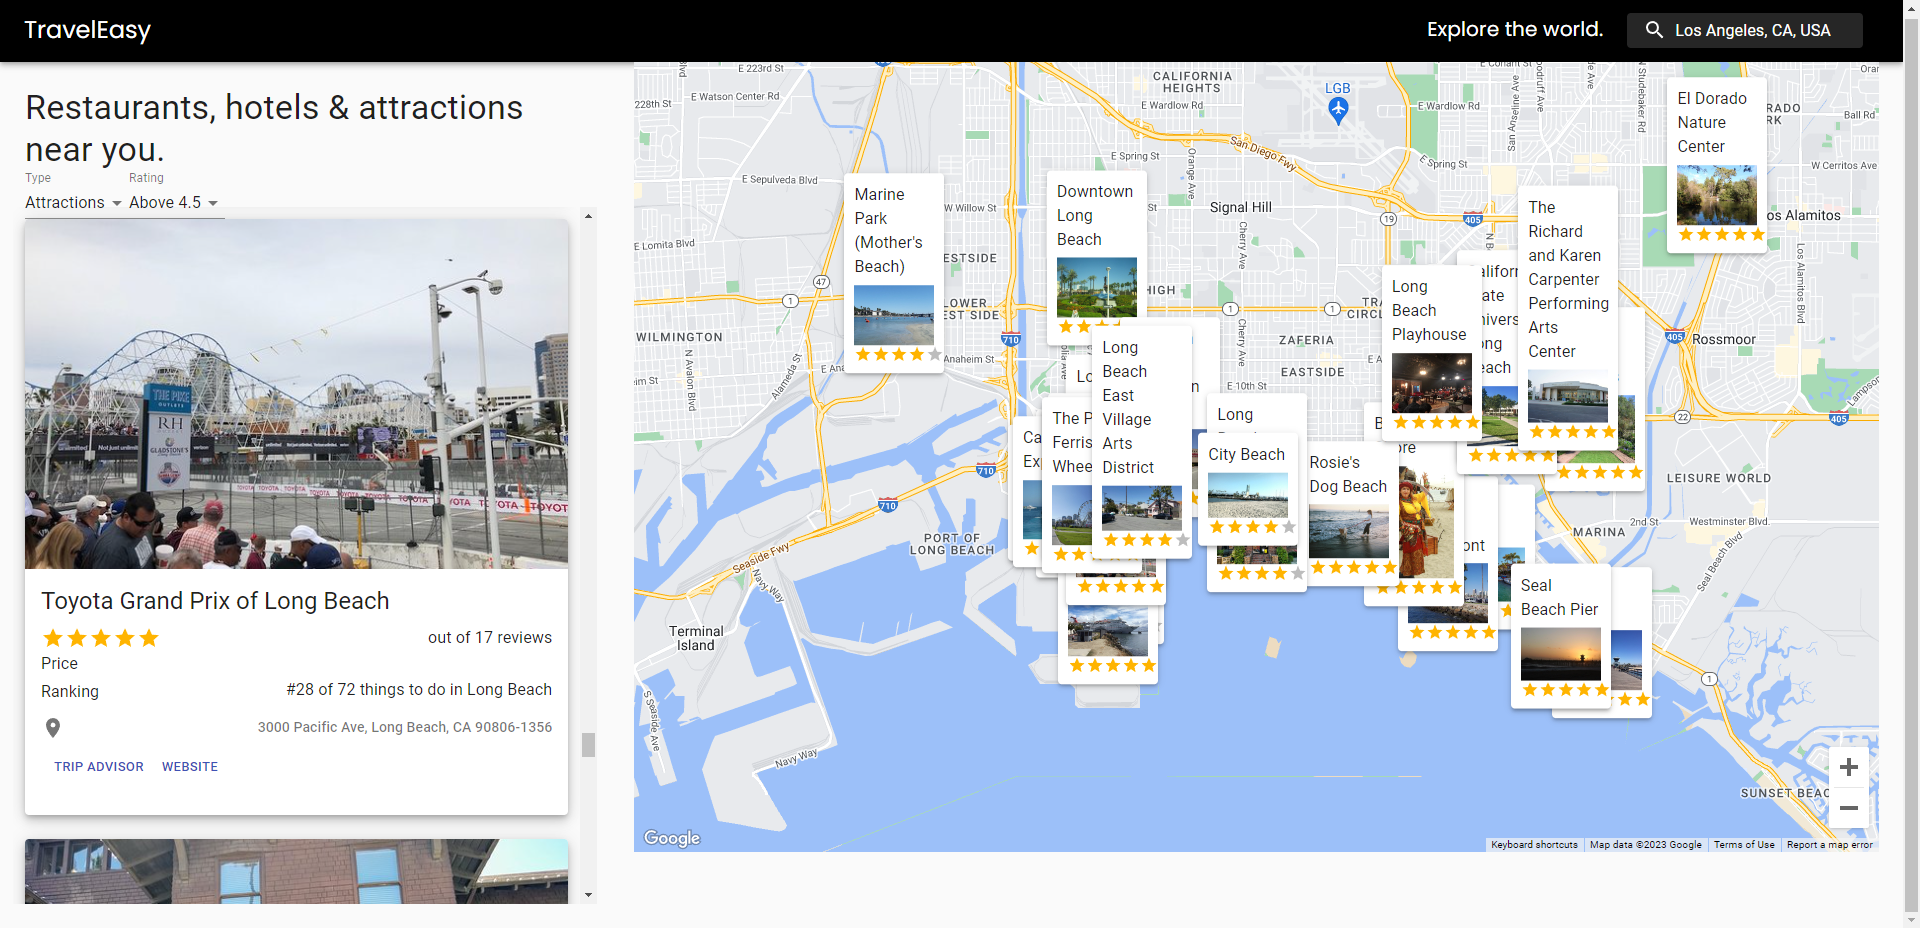The width and height of the screenshot is (1920, 928).
Task: Click the location pin icon on the Toyota Grand Prix card
Action: [x=53, y=727]
